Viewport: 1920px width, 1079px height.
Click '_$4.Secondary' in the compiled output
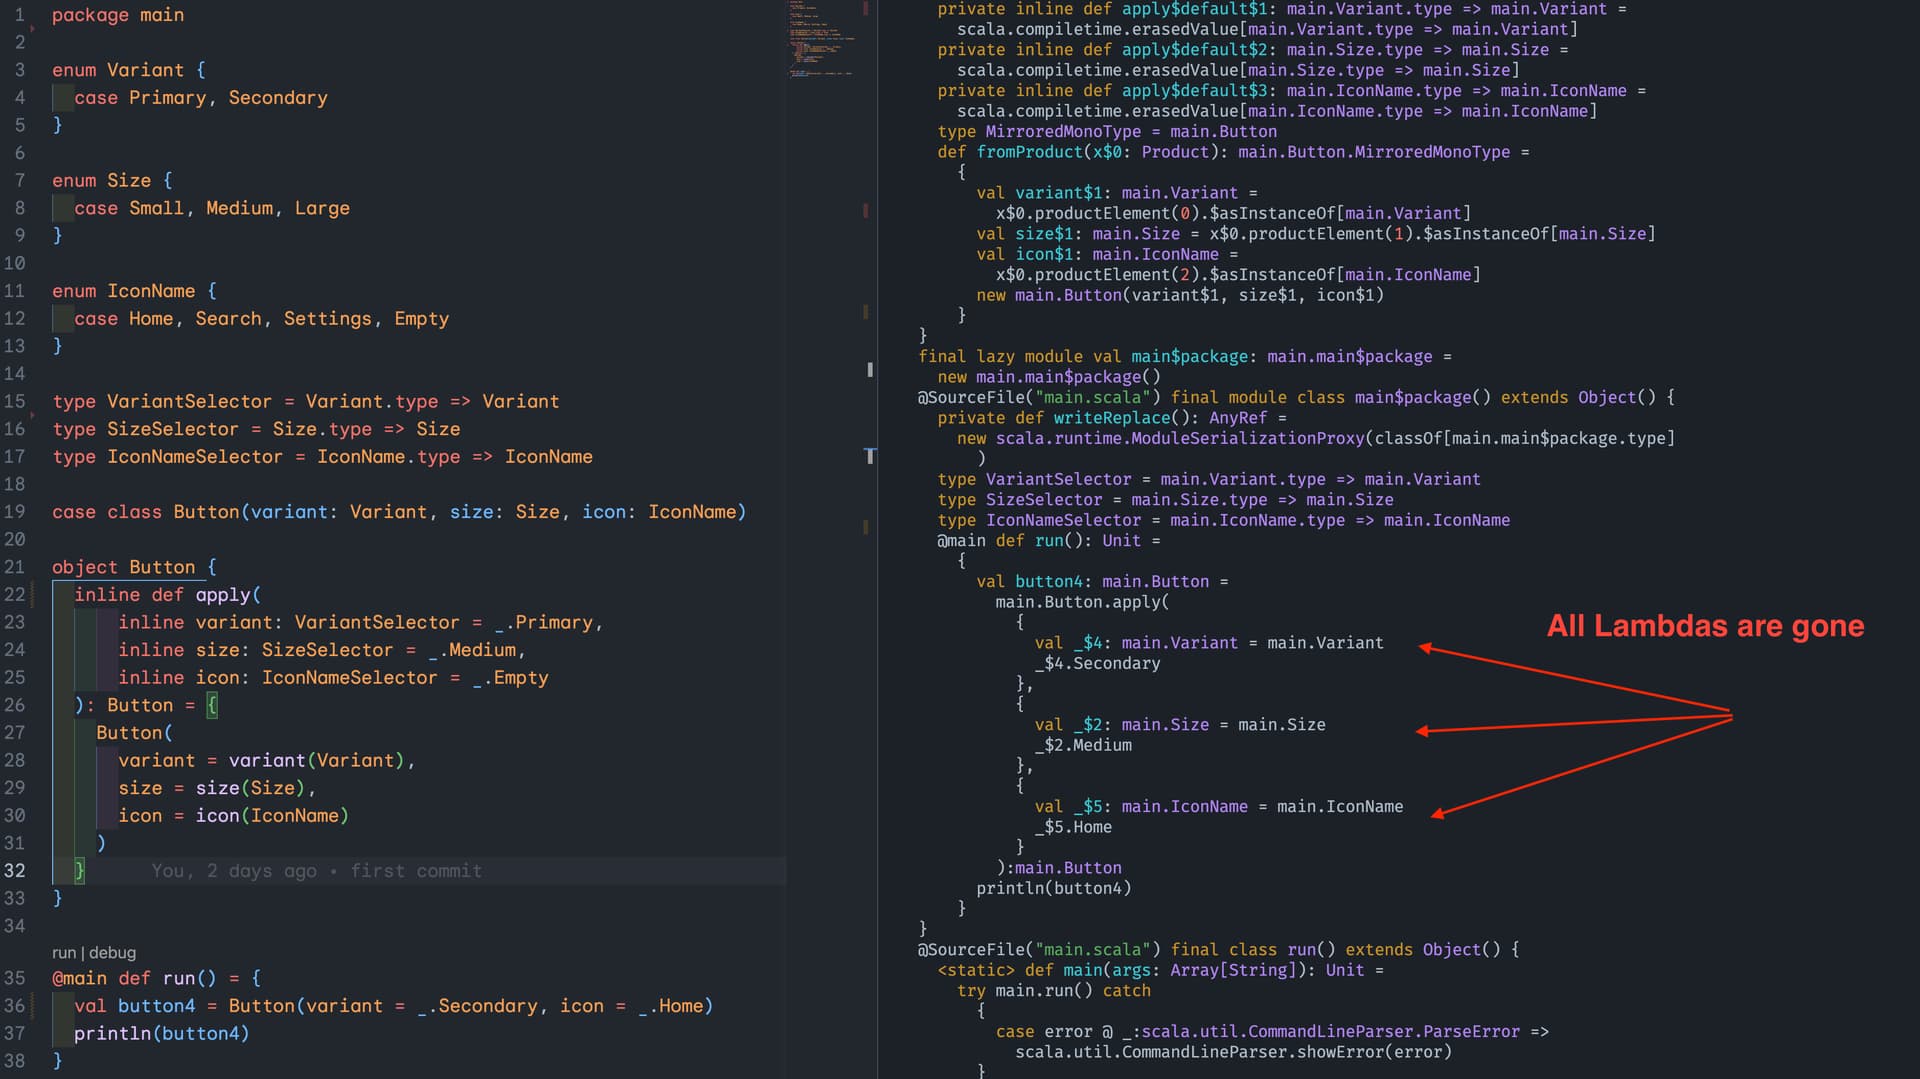pyautogui.click(x=1097, y=664)
